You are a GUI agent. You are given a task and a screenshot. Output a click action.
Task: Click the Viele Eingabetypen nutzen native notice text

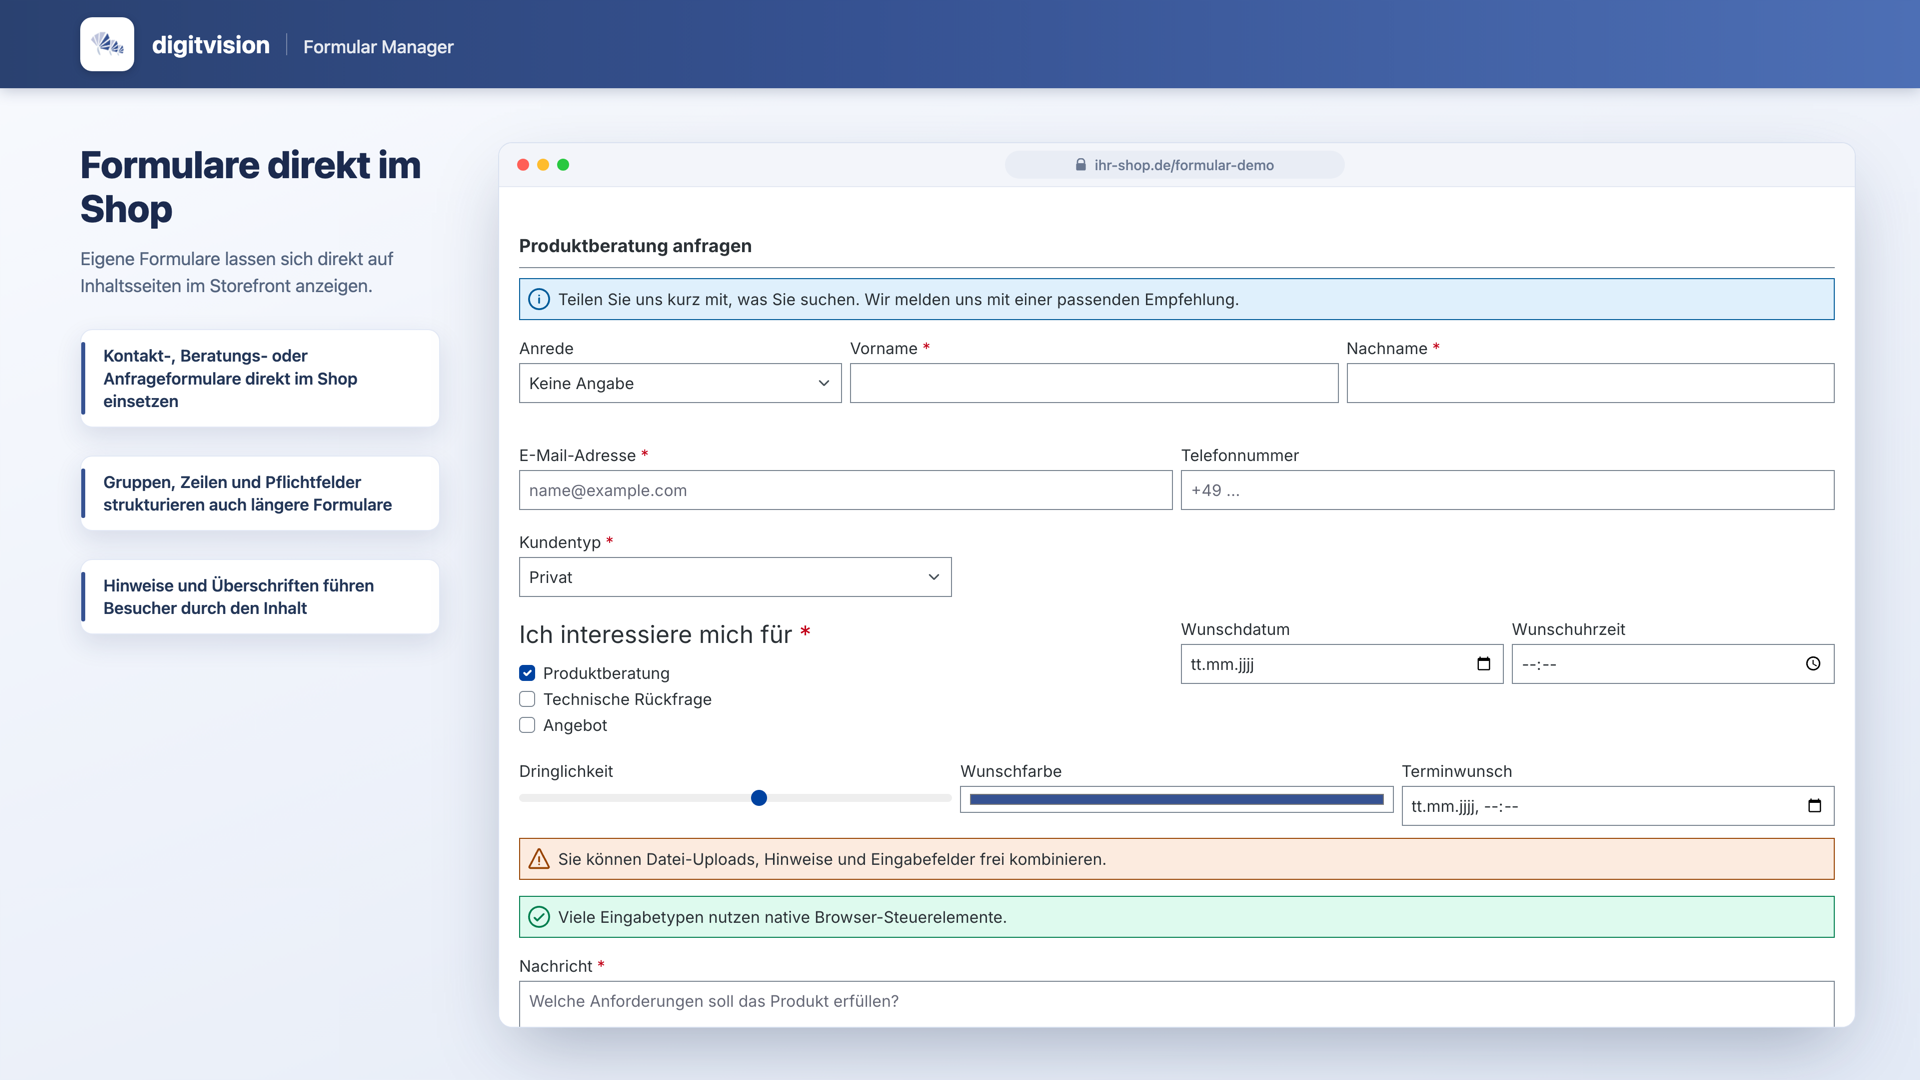(782, 917)
